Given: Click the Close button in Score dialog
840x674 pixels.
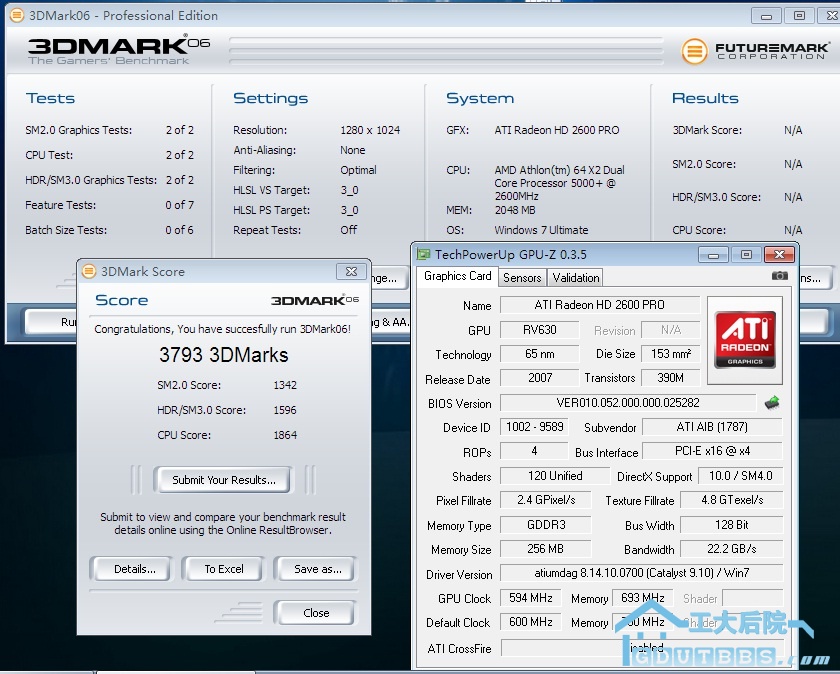Looking at the screenshot, I should [x=315, y=612].
